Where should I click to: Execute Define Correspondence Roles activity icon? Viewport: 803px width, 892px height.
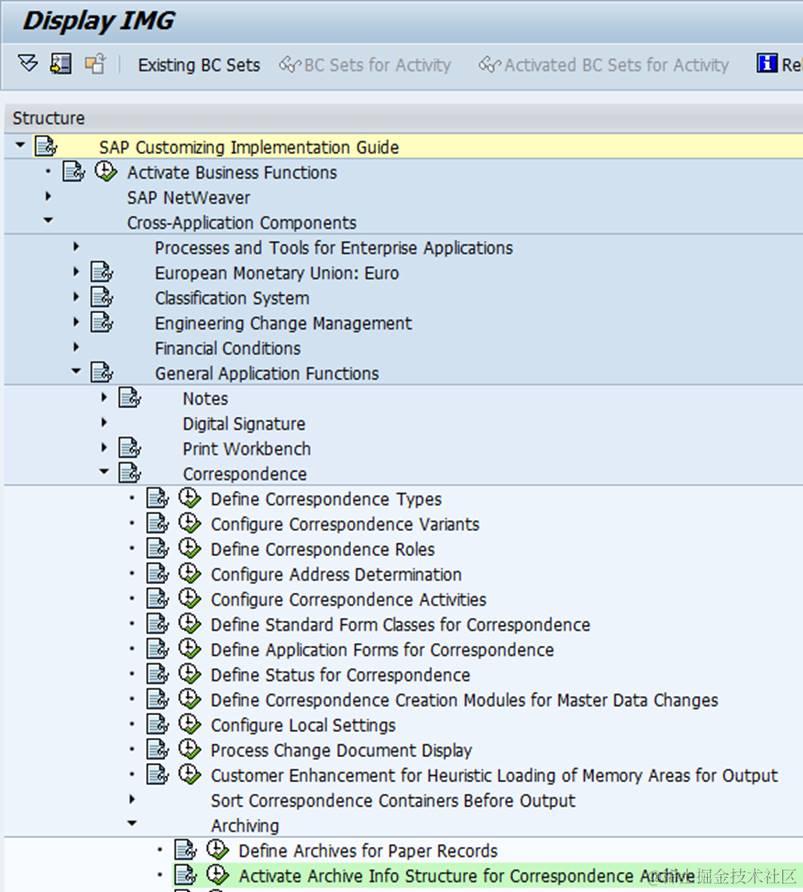point(189,548)
